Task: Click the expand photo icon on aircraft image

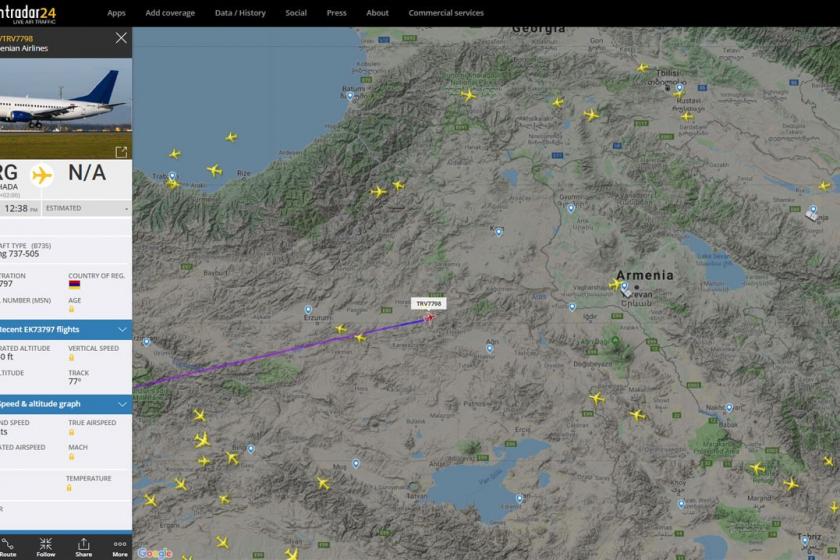Action: [x=122, y=152]
